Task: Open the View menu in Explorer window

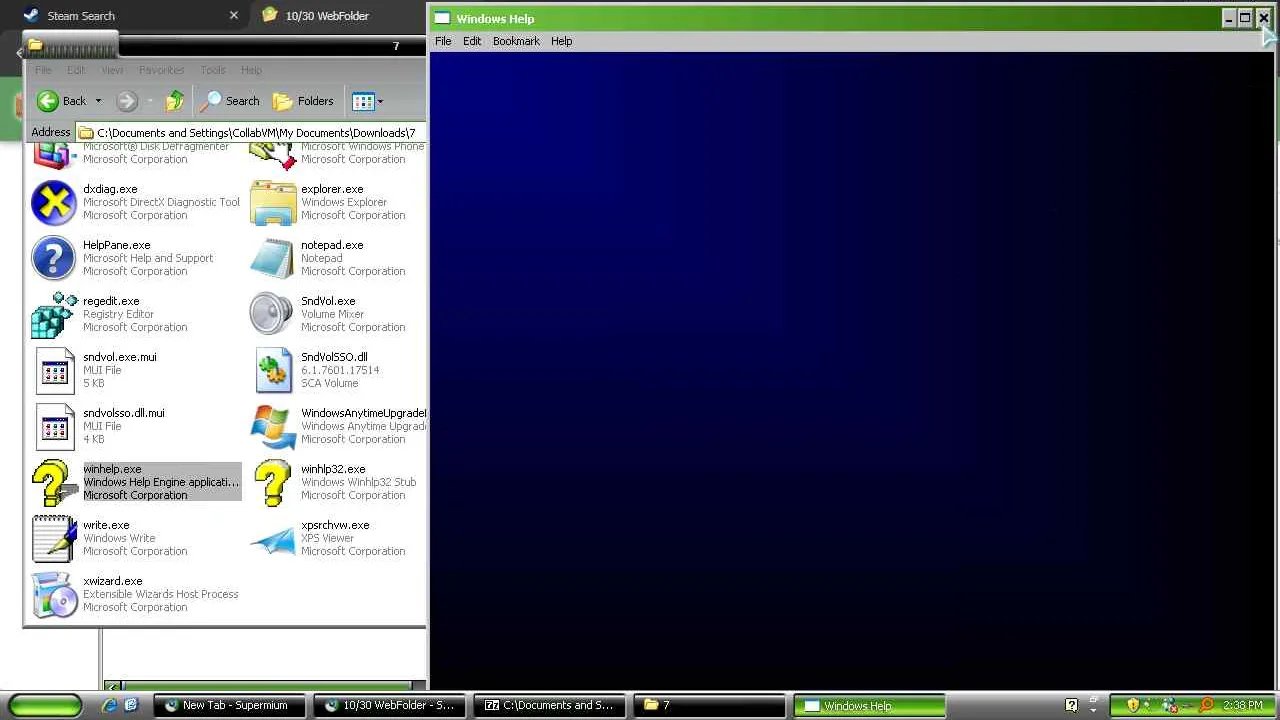Action: pos(112,70)
